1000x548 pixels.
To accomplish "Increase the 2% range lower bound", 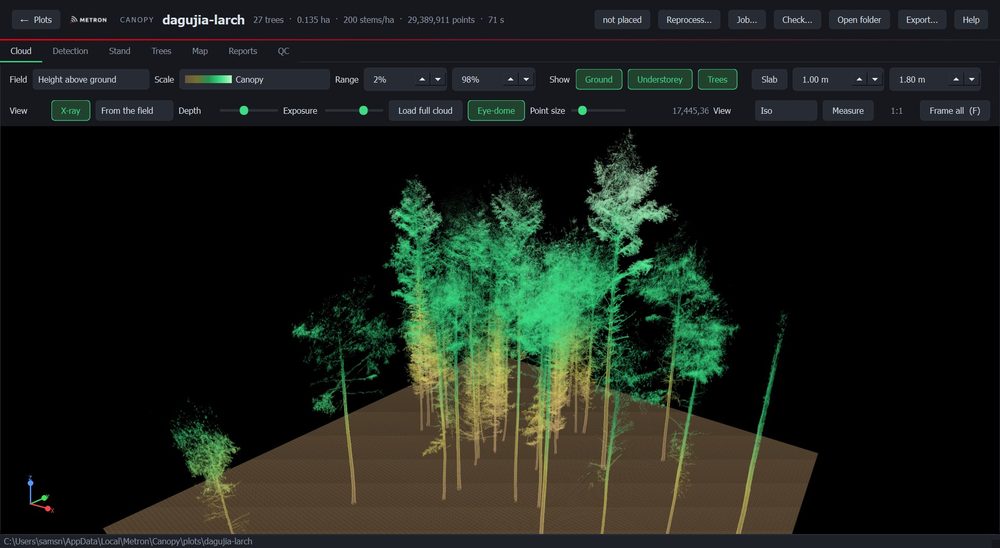I will point(422,80).
